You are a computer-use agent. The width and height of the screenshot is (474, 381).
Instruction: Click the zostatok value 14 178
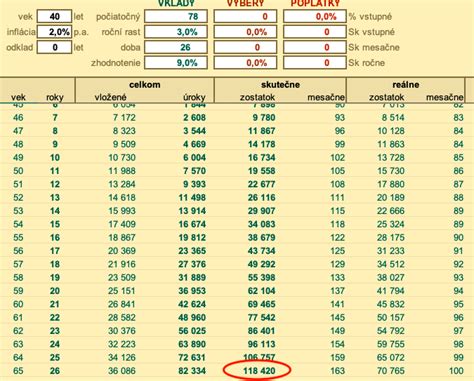pos(262,144)
